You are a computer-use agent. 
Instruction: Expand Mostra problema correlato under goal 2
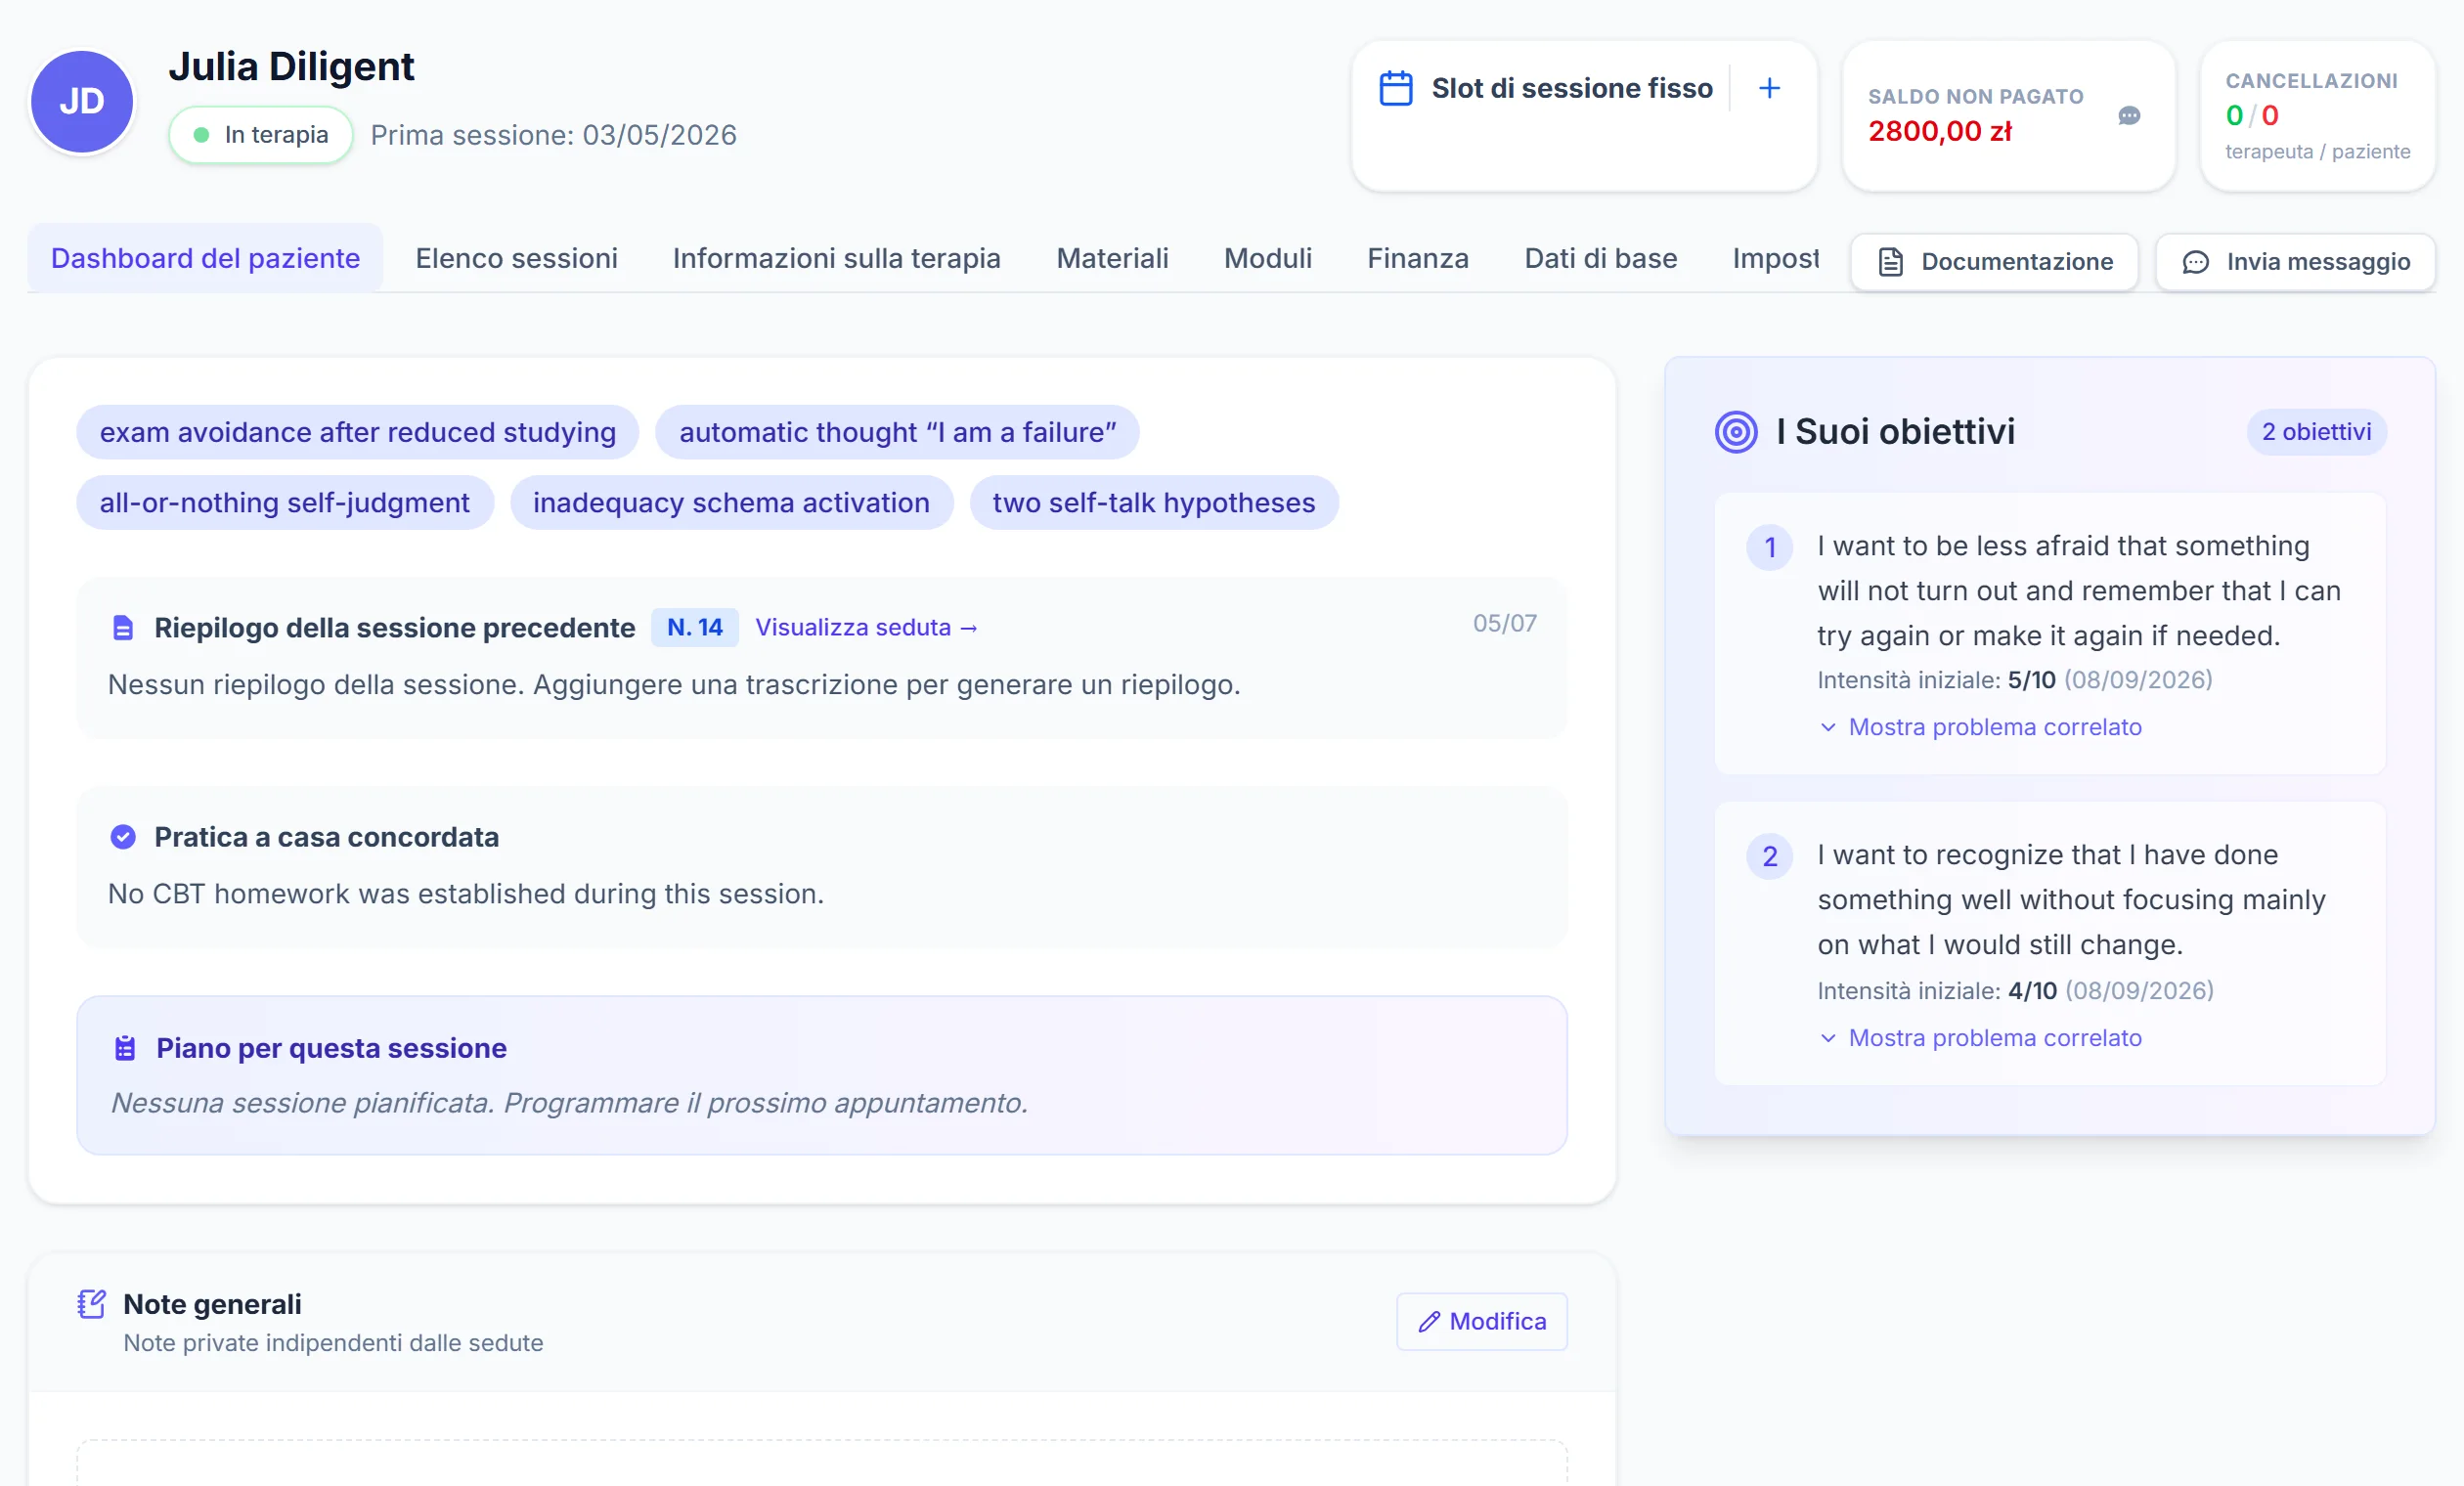point(1980,1038)
